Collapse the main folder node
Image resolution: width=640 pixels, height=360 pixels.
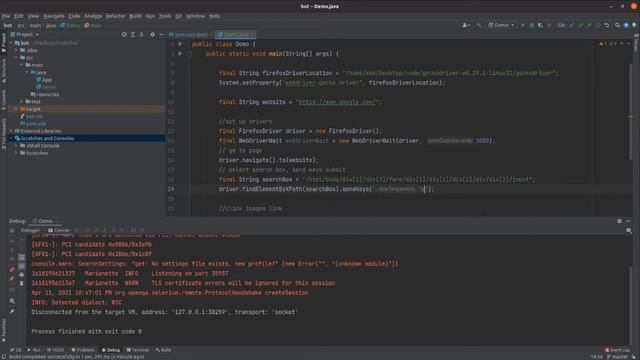[x=22, y=65]
